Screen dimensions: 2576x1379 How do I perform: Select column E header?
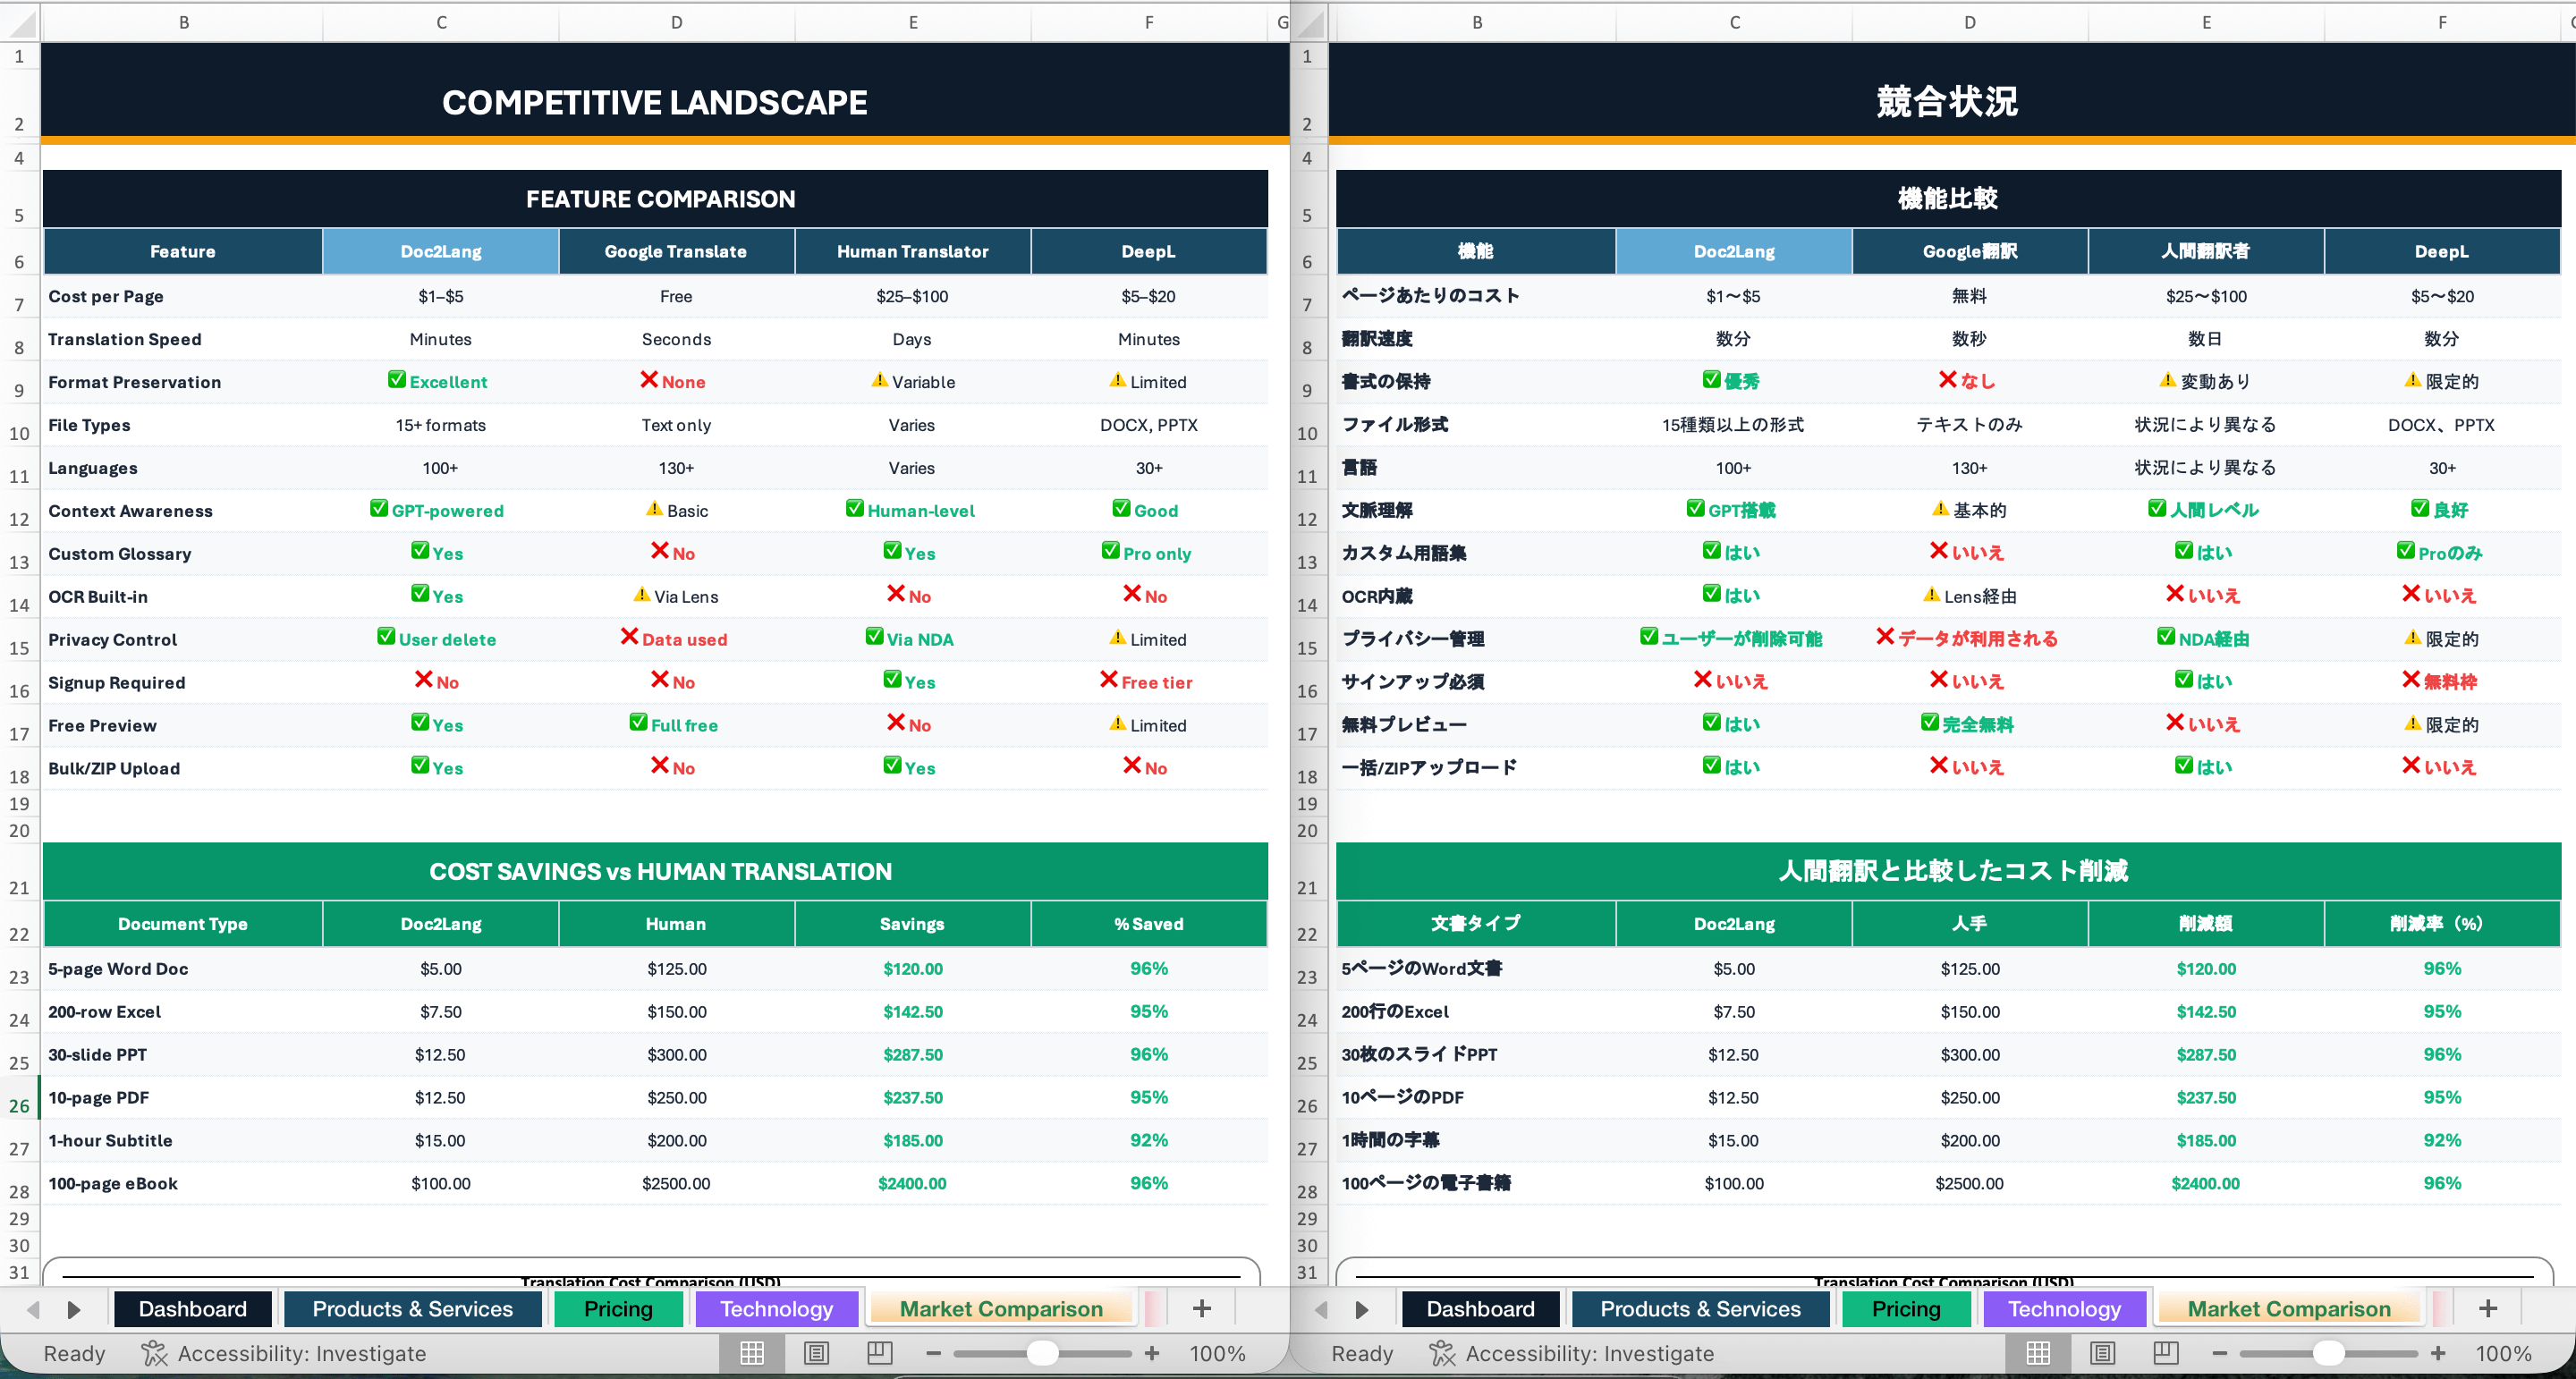[913, 21]
